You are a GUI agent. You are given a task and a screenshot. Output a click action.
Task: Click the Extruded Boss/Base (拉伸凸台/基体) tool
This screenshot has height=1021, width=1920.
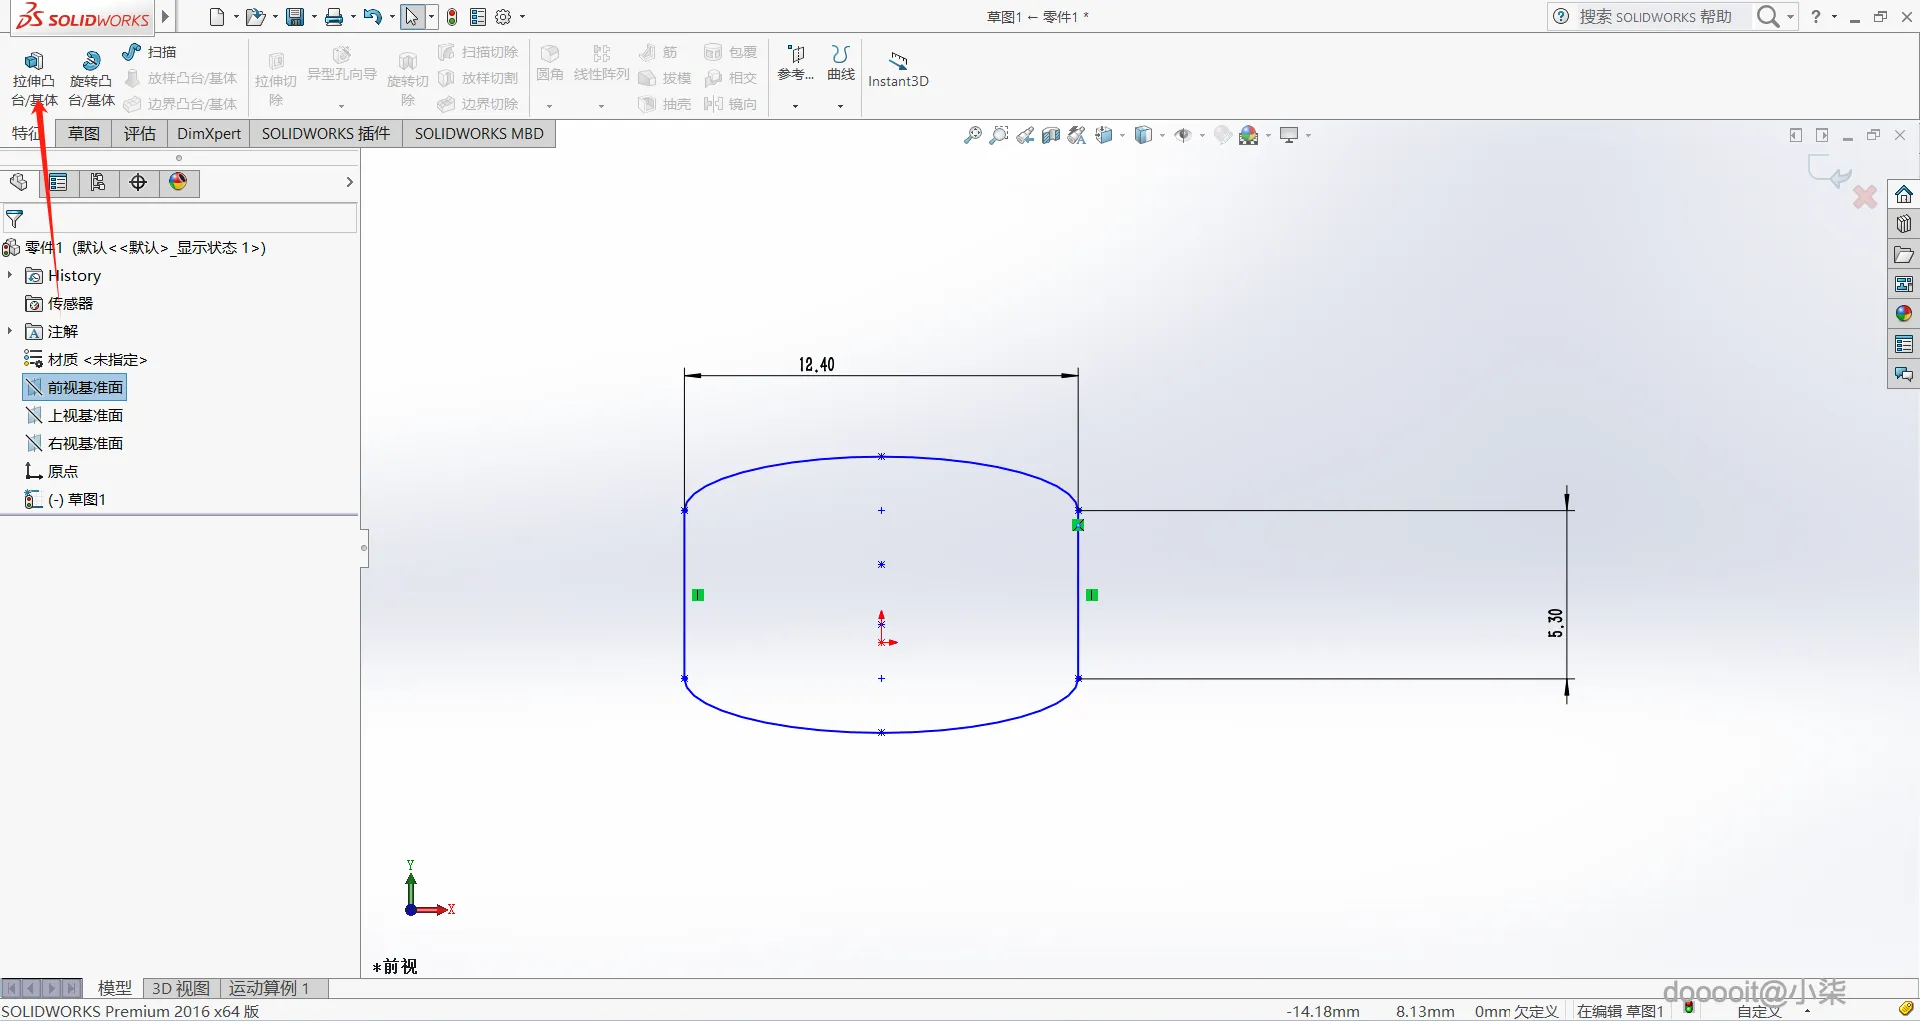pyautogui.click(x=34, y=78)
